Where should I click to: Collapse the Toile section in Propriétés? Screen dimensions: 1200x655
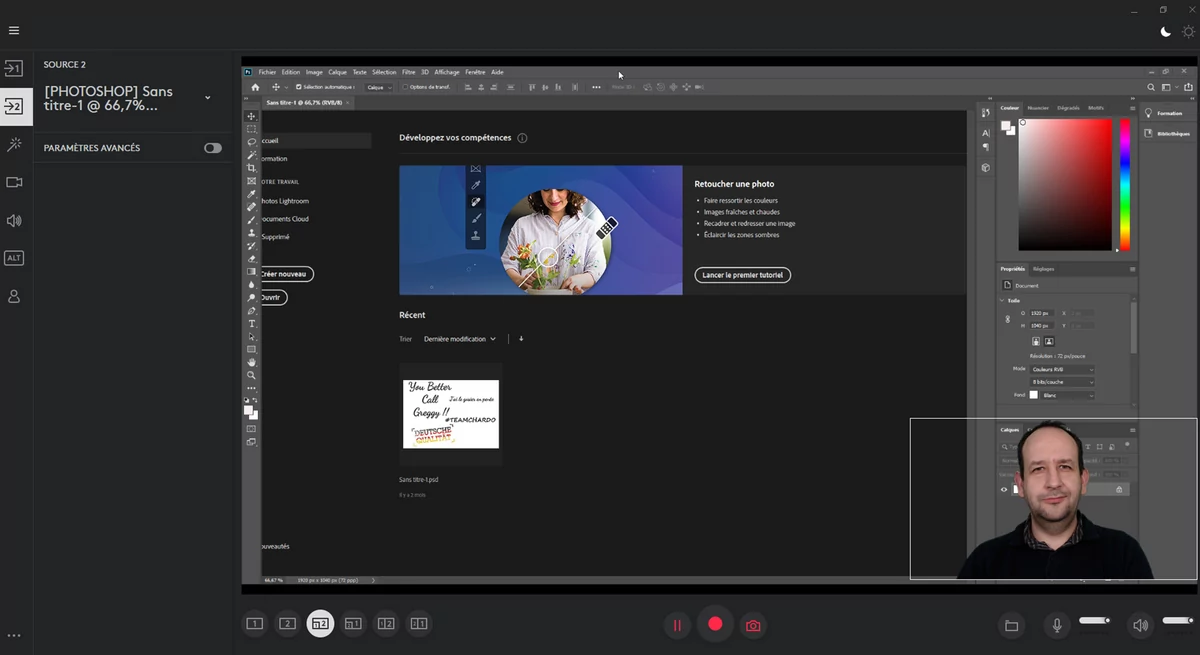(x=1003, y=300)
